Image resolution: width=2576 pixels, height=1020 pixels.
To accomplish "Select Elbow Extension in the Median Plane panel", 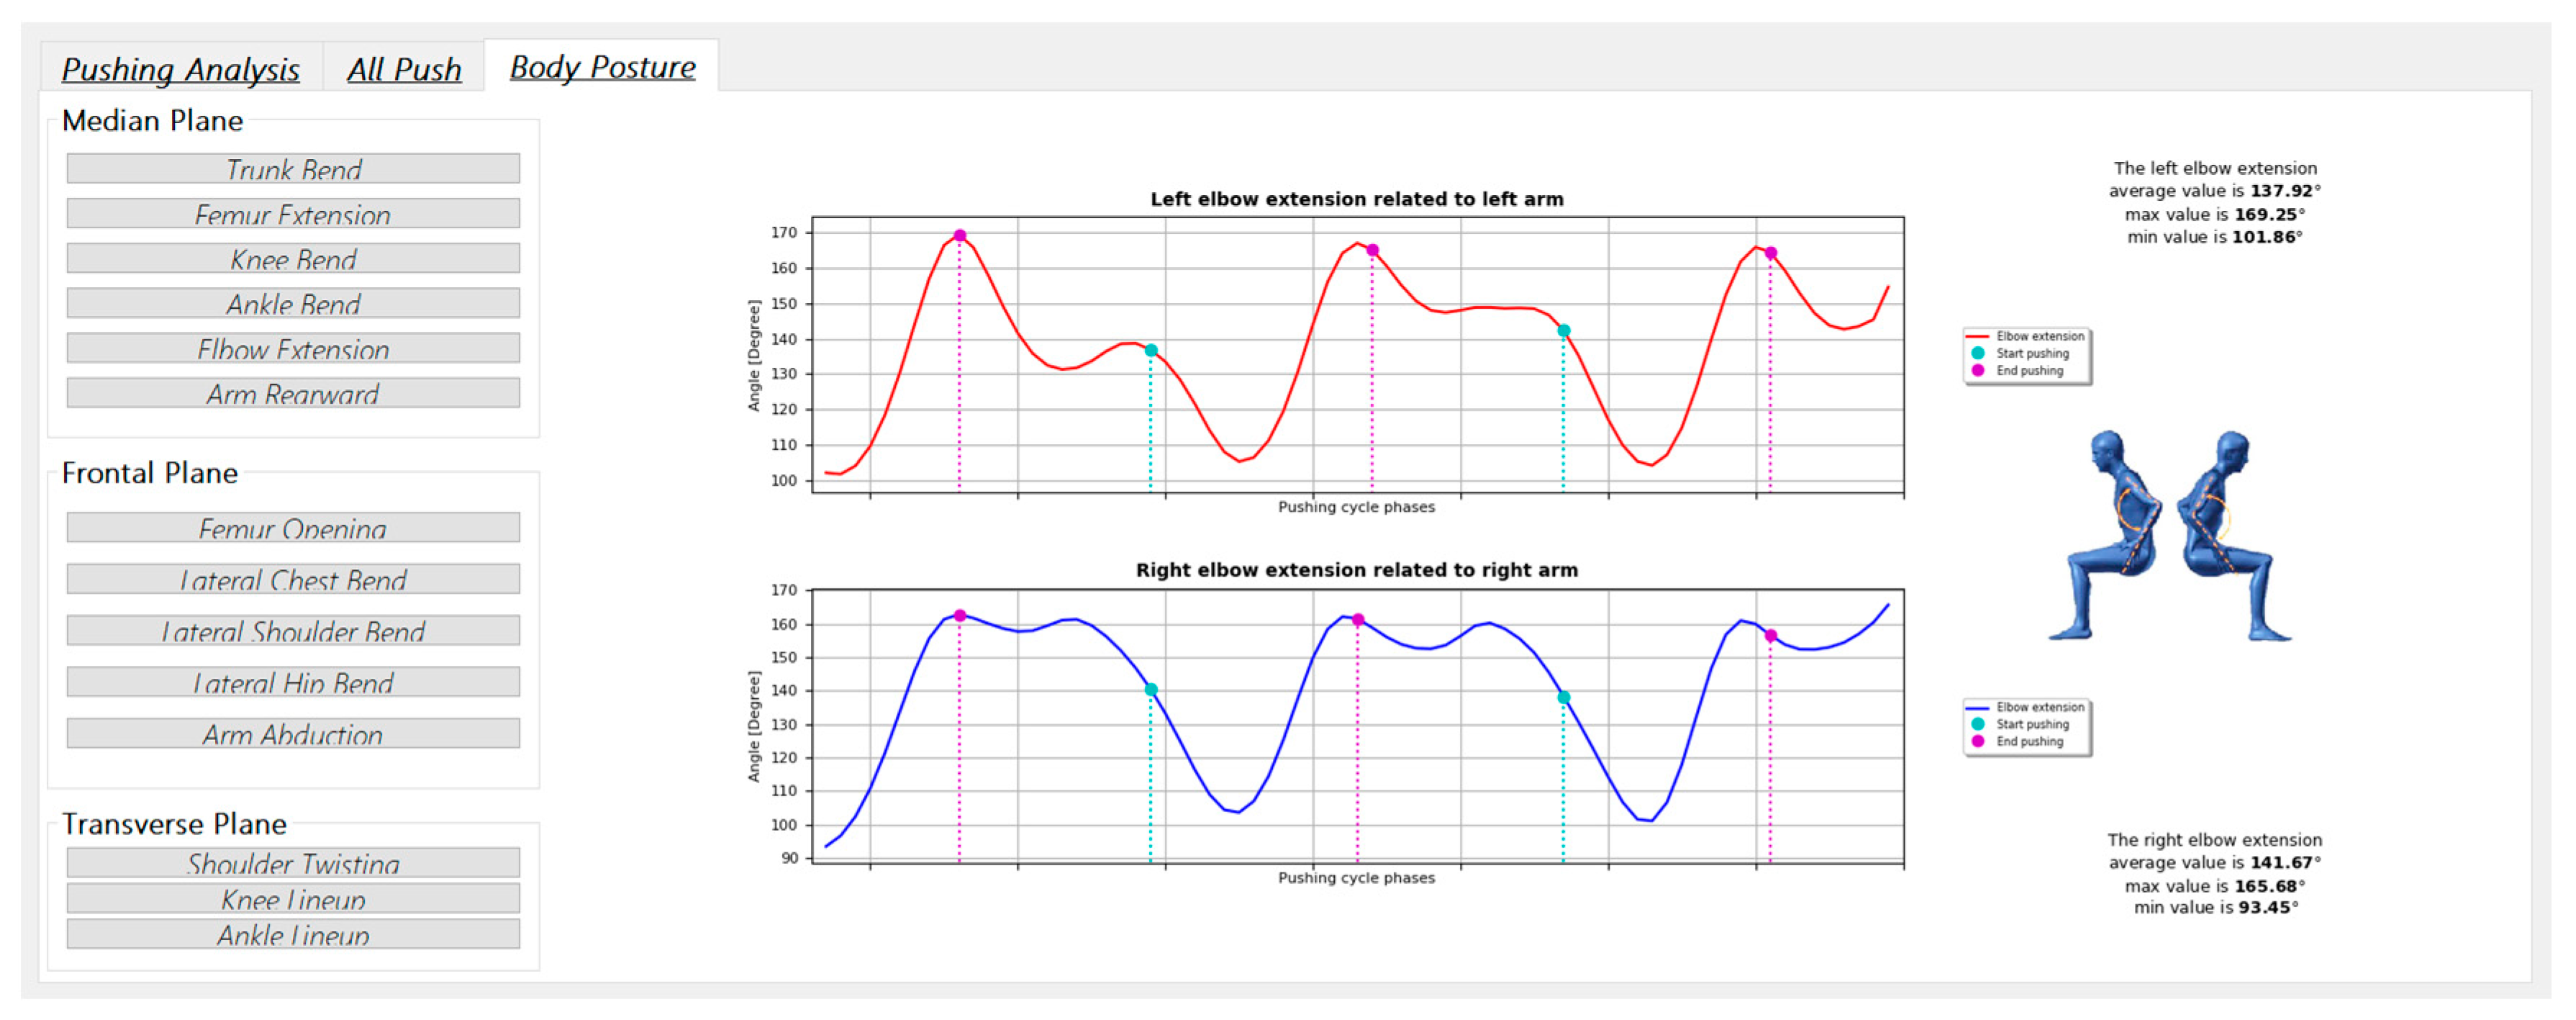I will (x=293, y=348).
